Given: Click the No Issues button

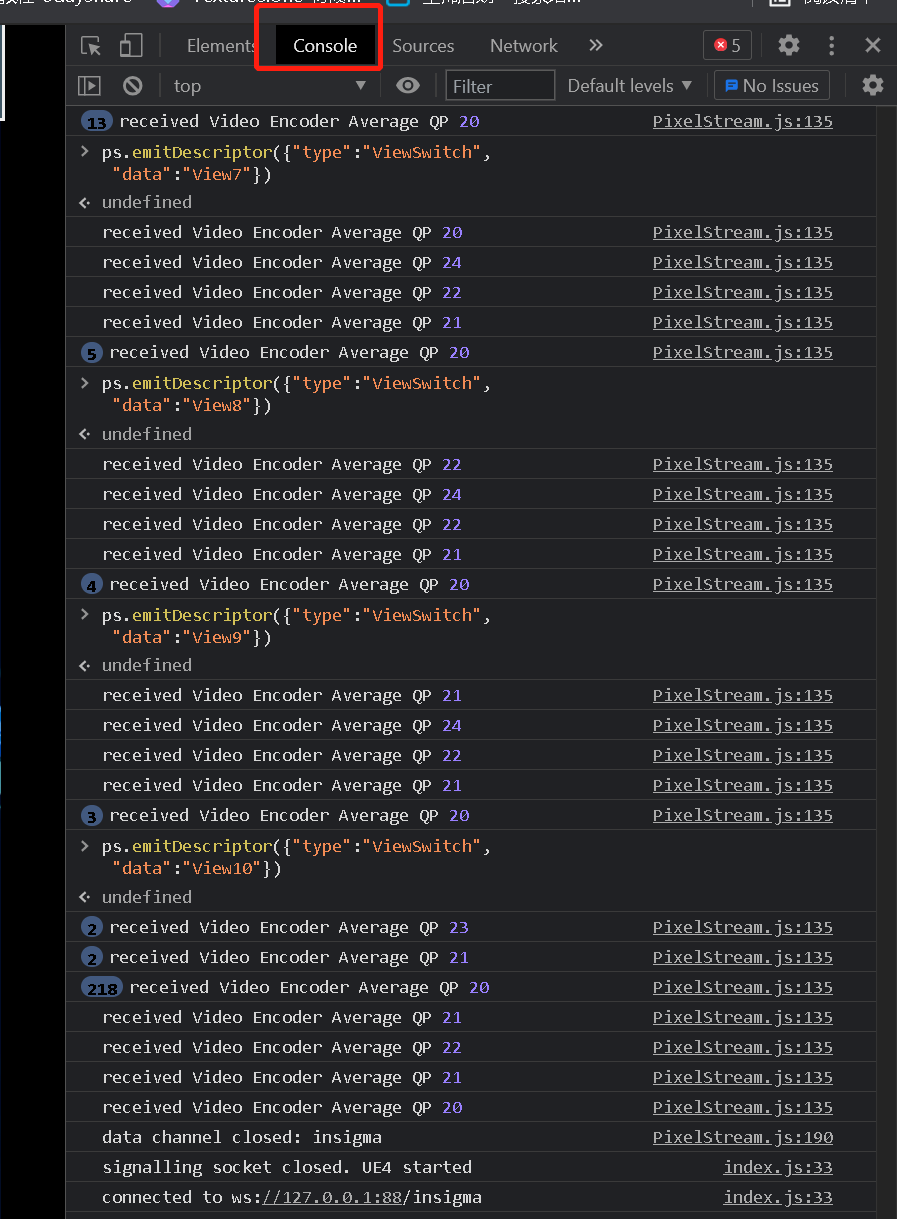Looking at the screenshot, I should 771,86.
